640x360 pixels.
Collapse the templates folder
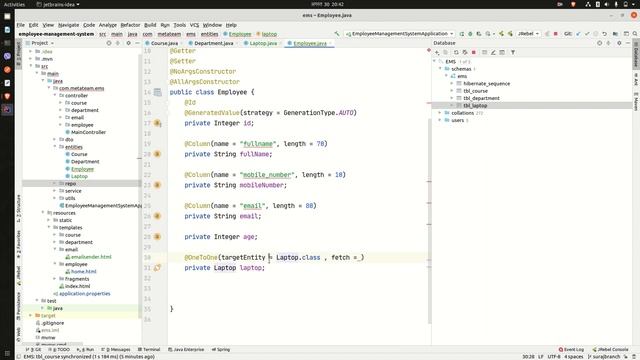click(49, 228)
